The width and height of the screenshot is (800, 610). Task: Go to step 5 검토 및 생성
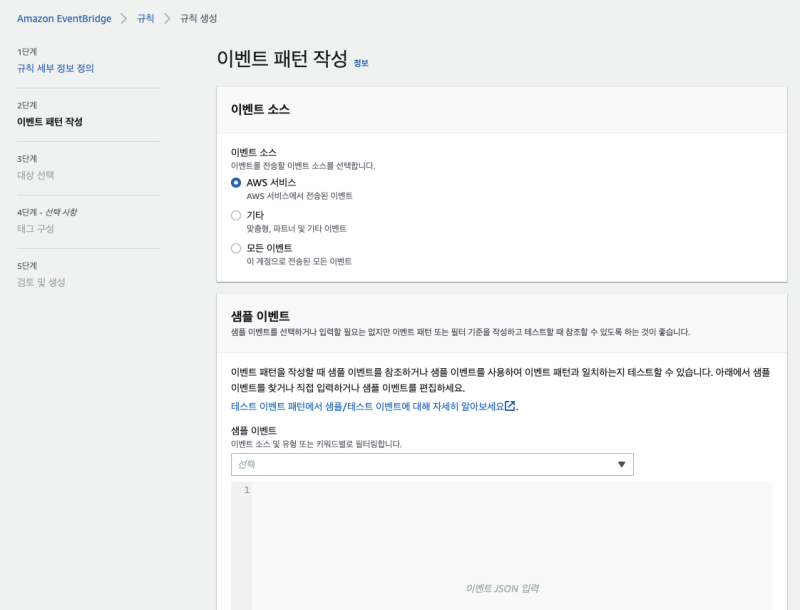pos(41,283)
